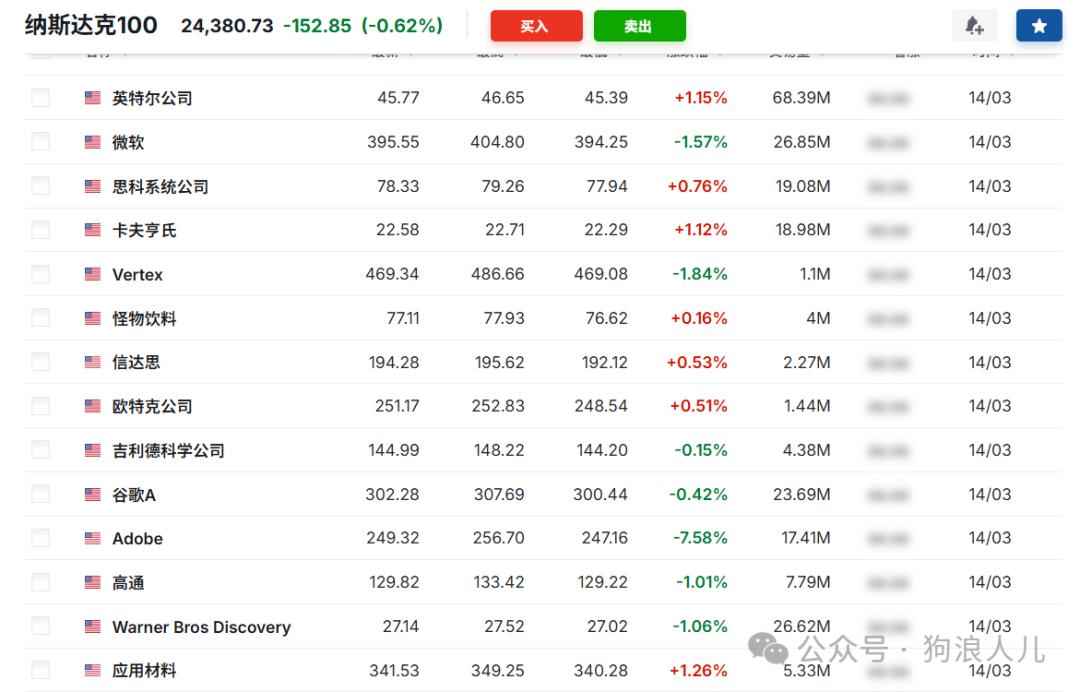The width and height of the screenshot is (1080, 692).
Task: Click 微软 last price 395.55
Action: pos(393,142)
